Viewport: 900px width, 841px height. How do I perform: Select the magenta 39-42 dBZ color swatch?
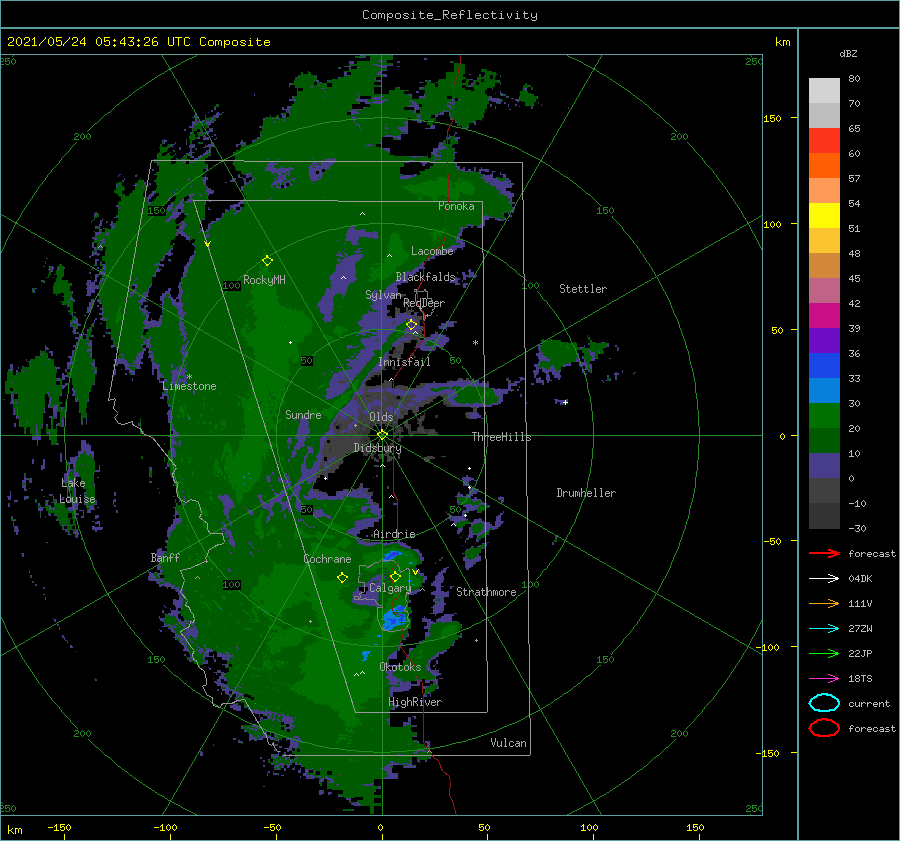pos(824,316)
